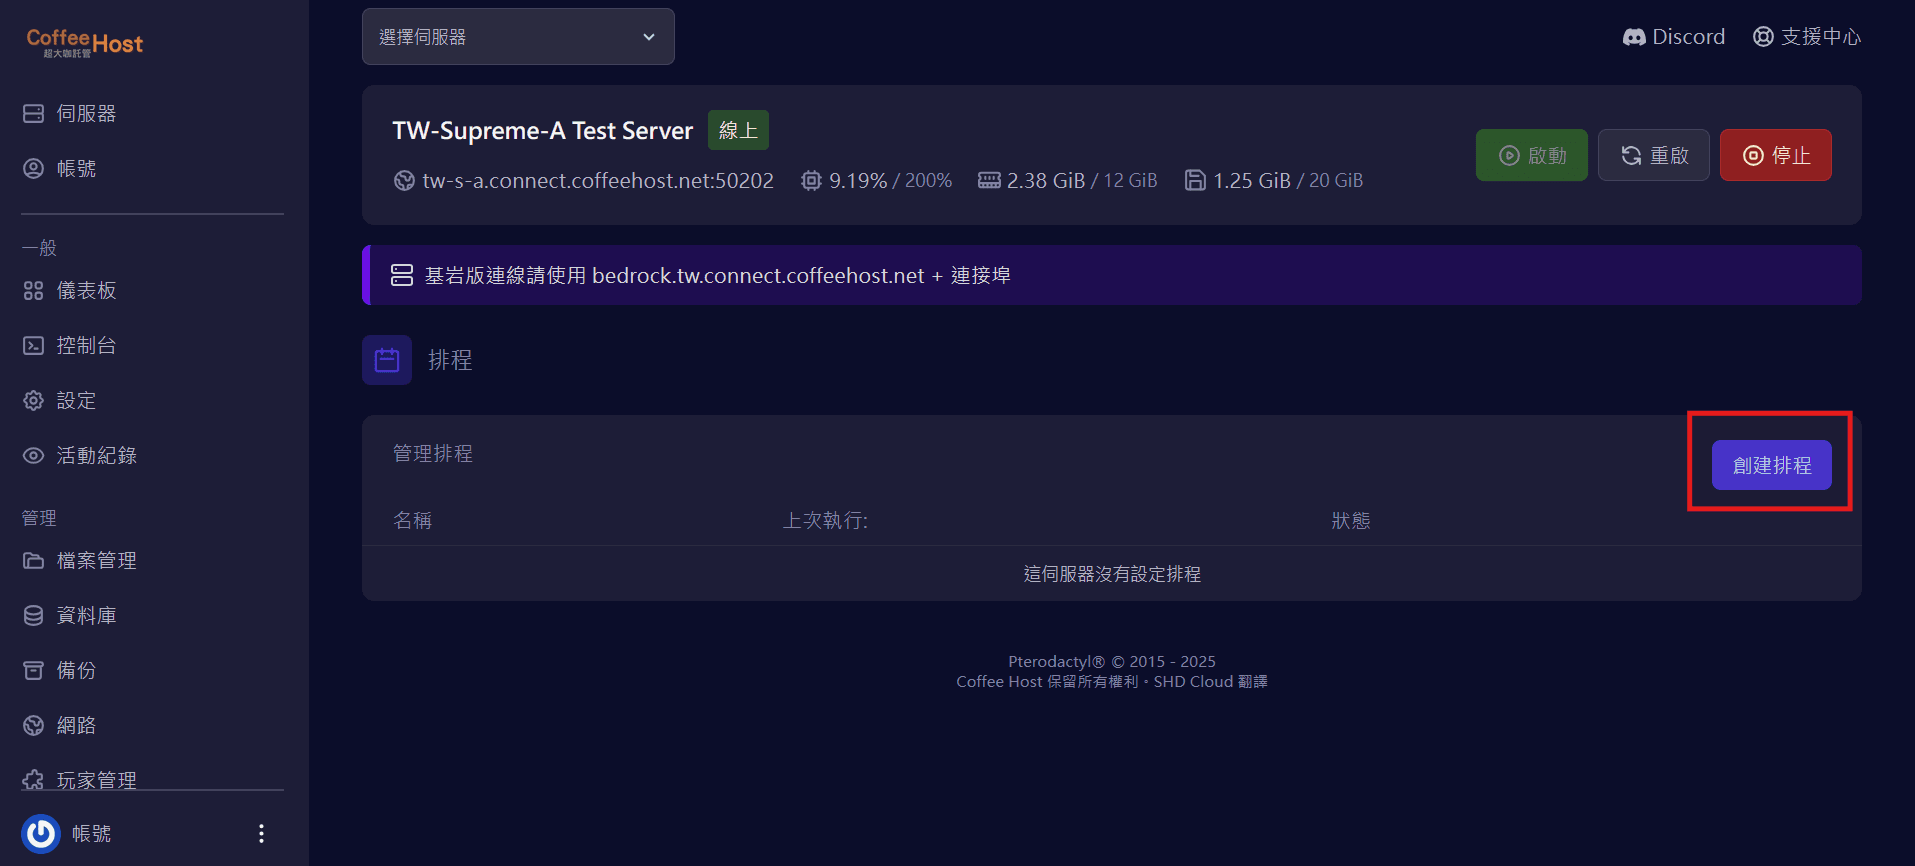Click the globe icon beside server address
This screenshot has height=866, width=1915.
tap(404, 181)
